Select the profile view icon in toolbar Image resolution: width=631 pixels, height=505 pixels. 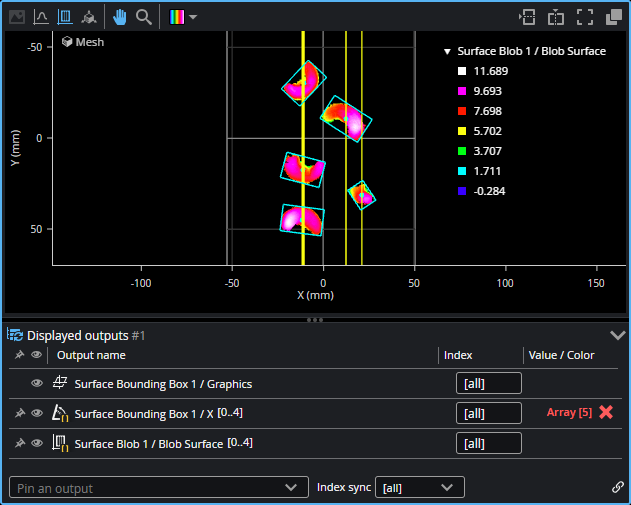[41, 17]
